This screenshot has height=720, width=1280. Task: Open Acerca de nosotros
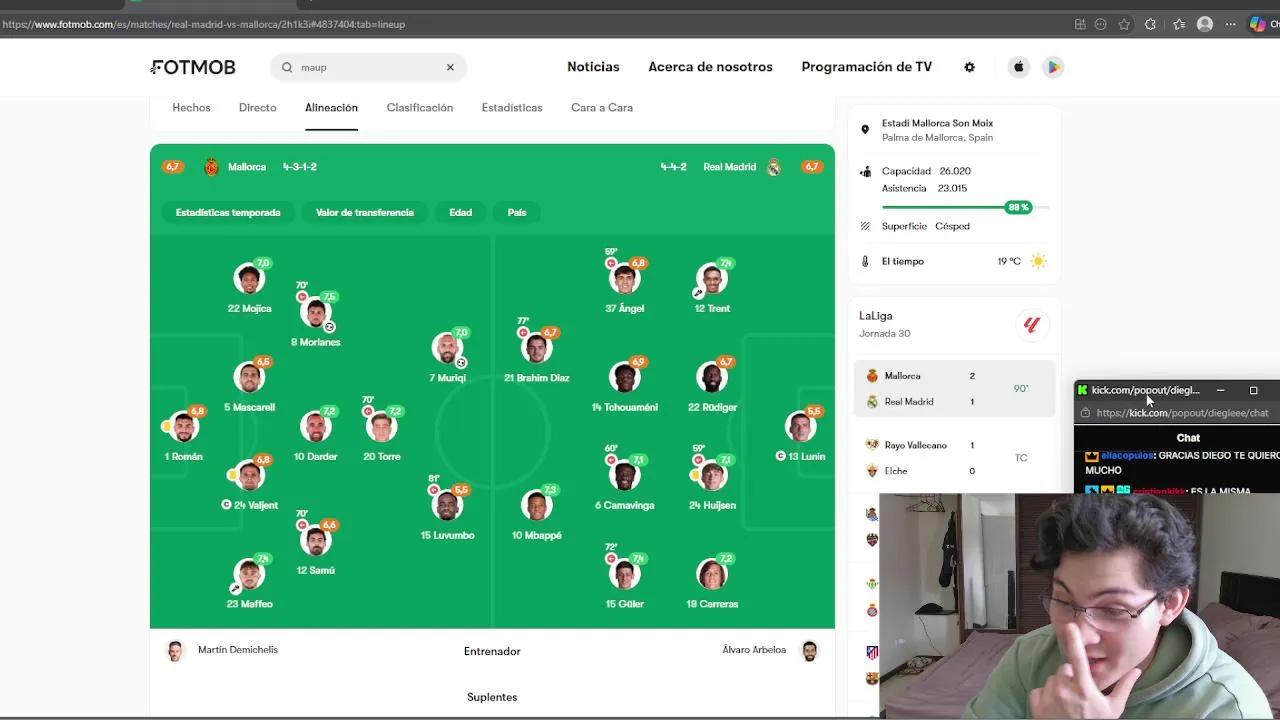(710, 67)
